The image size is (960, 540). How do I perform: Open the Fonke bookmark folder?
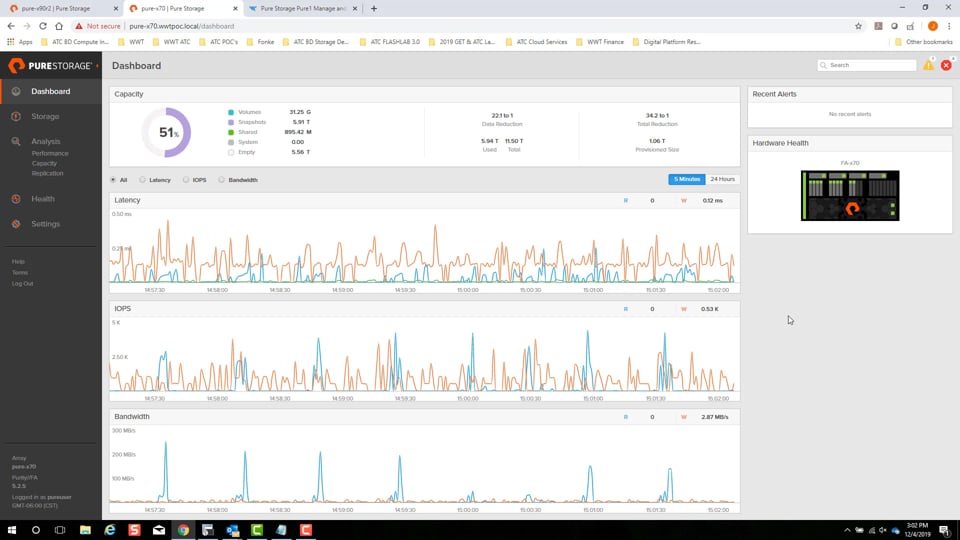[260, 42]
